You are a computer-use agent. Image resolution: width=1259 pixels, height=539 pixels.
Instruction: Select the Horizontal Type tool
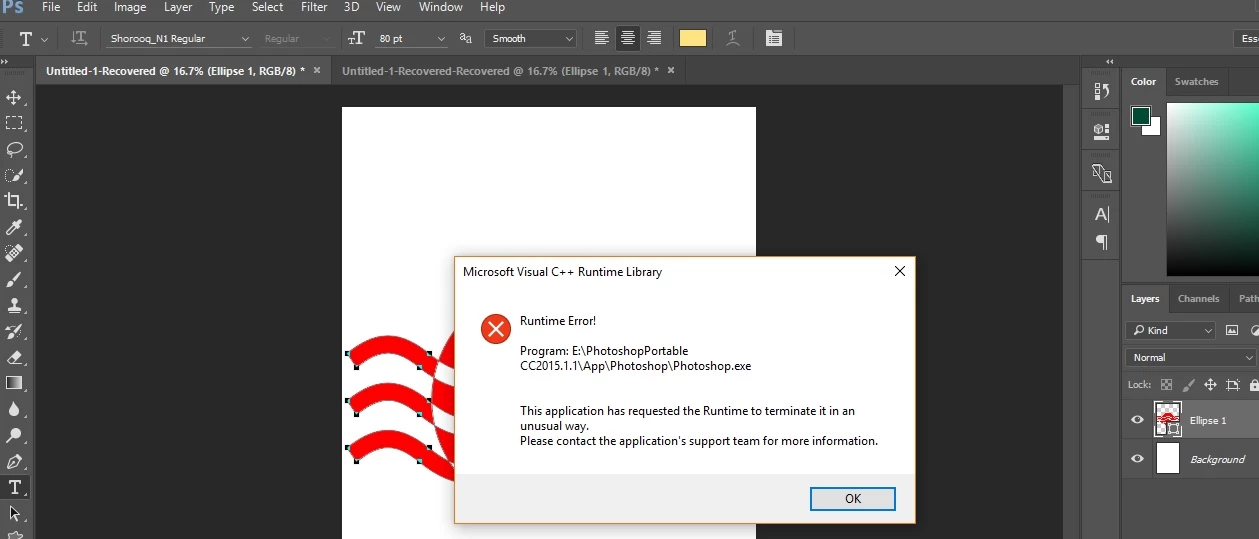coord(14,487)
